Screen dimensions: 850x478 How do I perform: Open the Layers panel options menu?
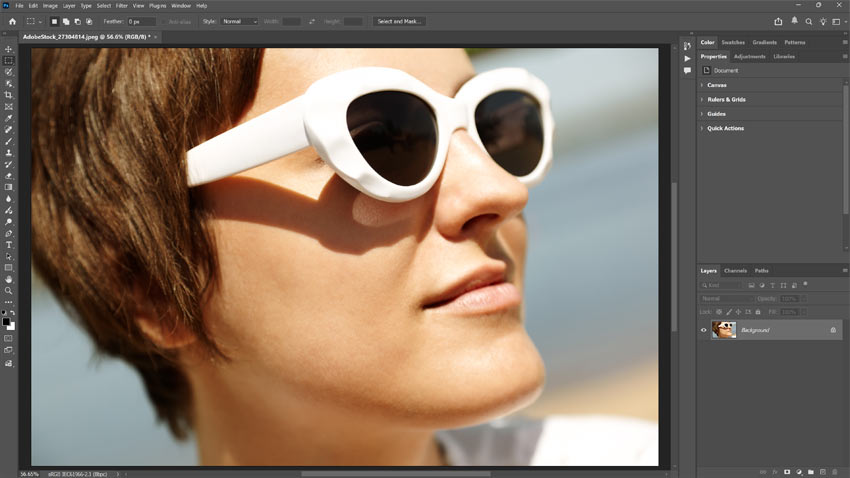pyautogui.click(x=845, y=270)
